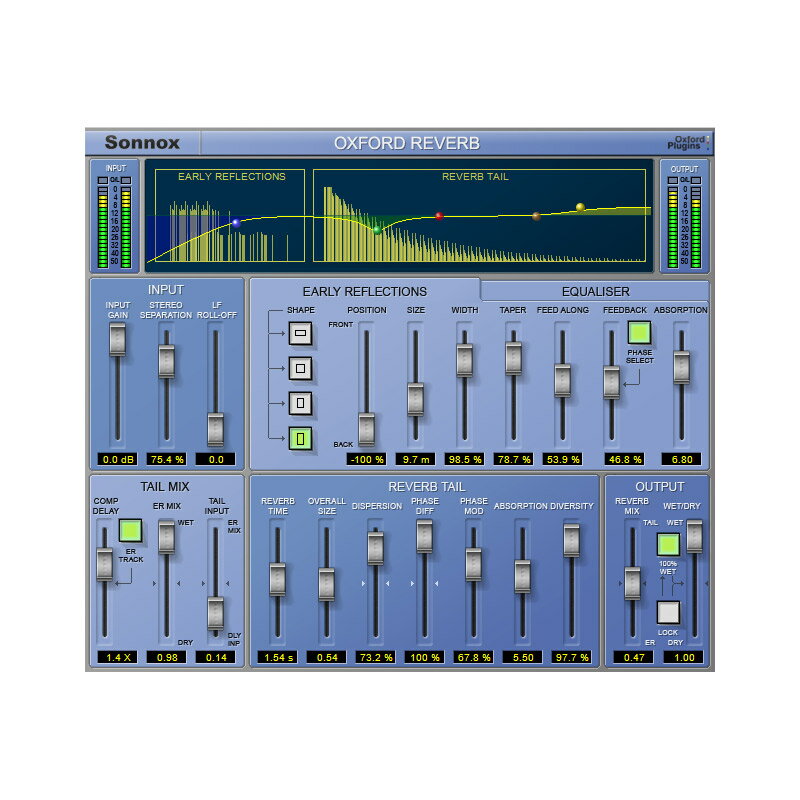The width and height of the screenshot is (800, 800).
Task: Switch to the Equaliser tab
Action: 595,291
